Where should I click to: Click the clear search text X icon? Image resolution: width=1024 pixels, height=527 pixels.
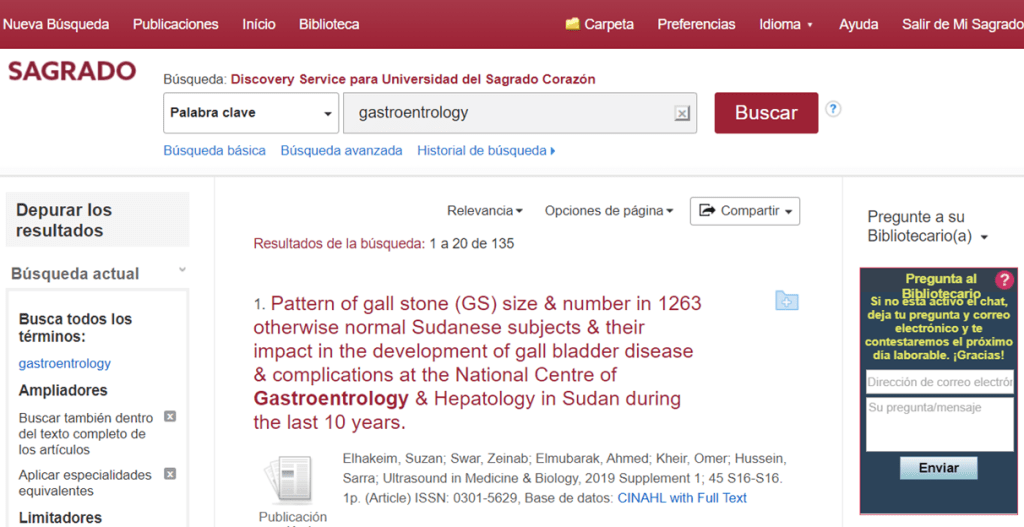point(682,114)
